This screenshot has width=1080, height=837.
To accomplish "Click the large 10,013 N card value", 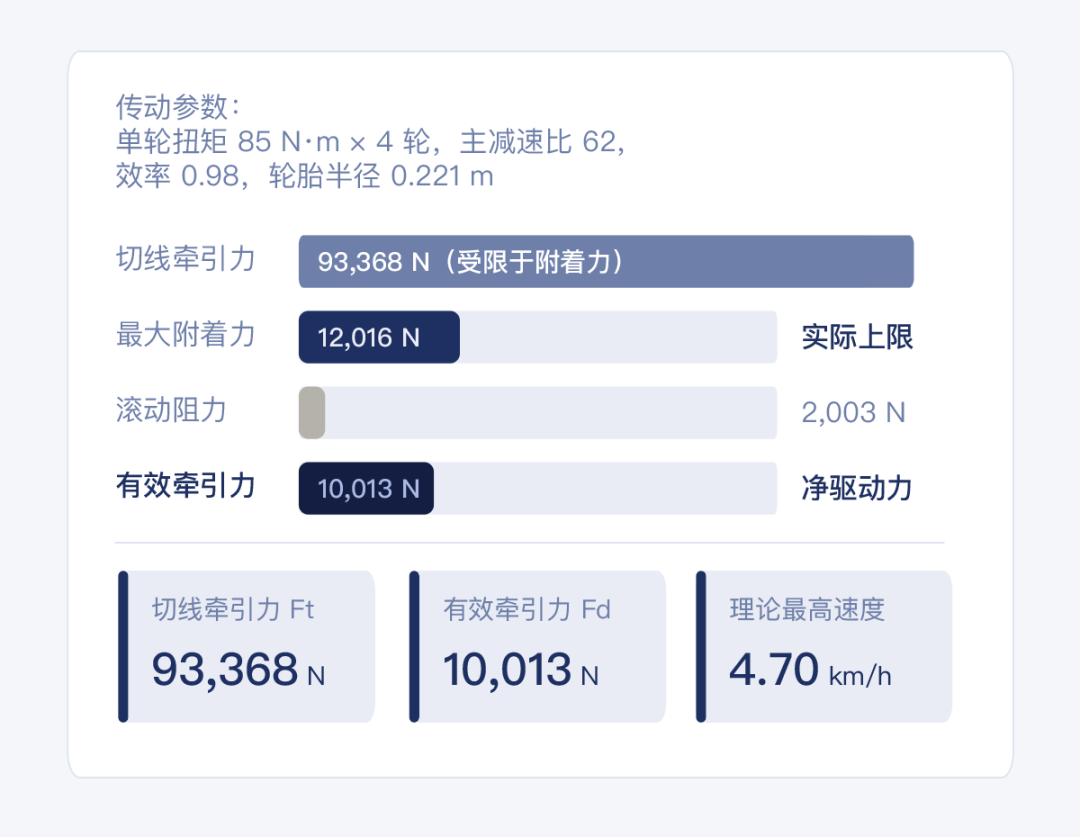I will pos(520,670).
